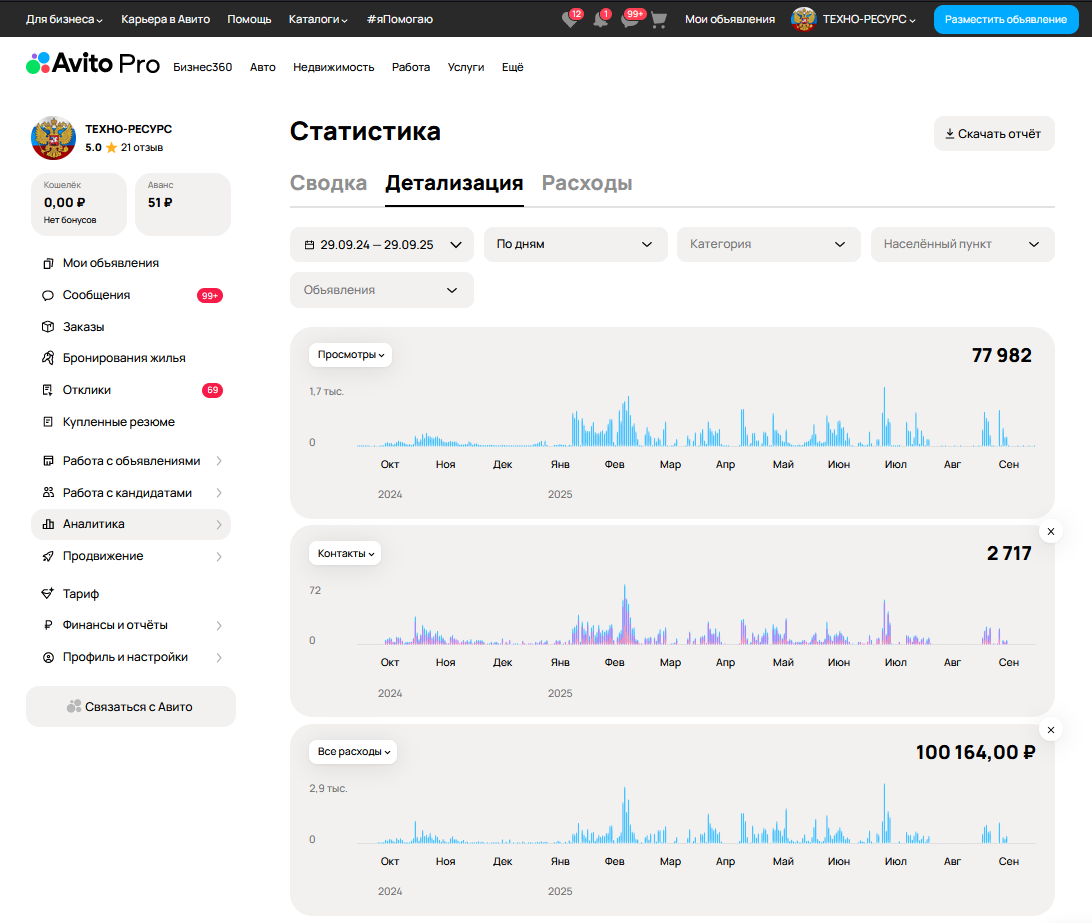The width and height of the screenshot is (1092, 923).
Task: Expand Аналитика chevron
Action: tap(219, 525)
